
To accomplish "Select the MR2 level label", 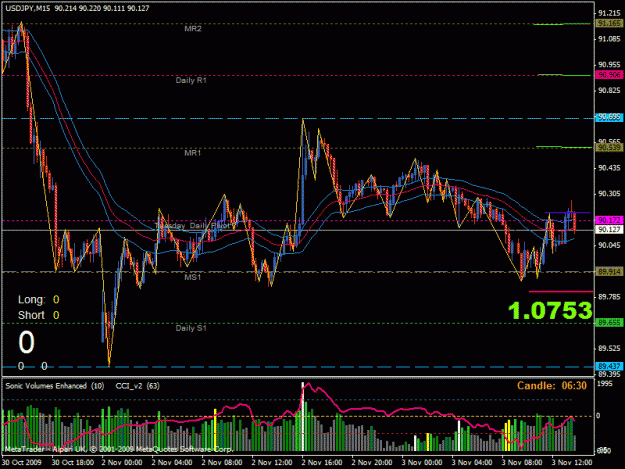I will 193,29.
